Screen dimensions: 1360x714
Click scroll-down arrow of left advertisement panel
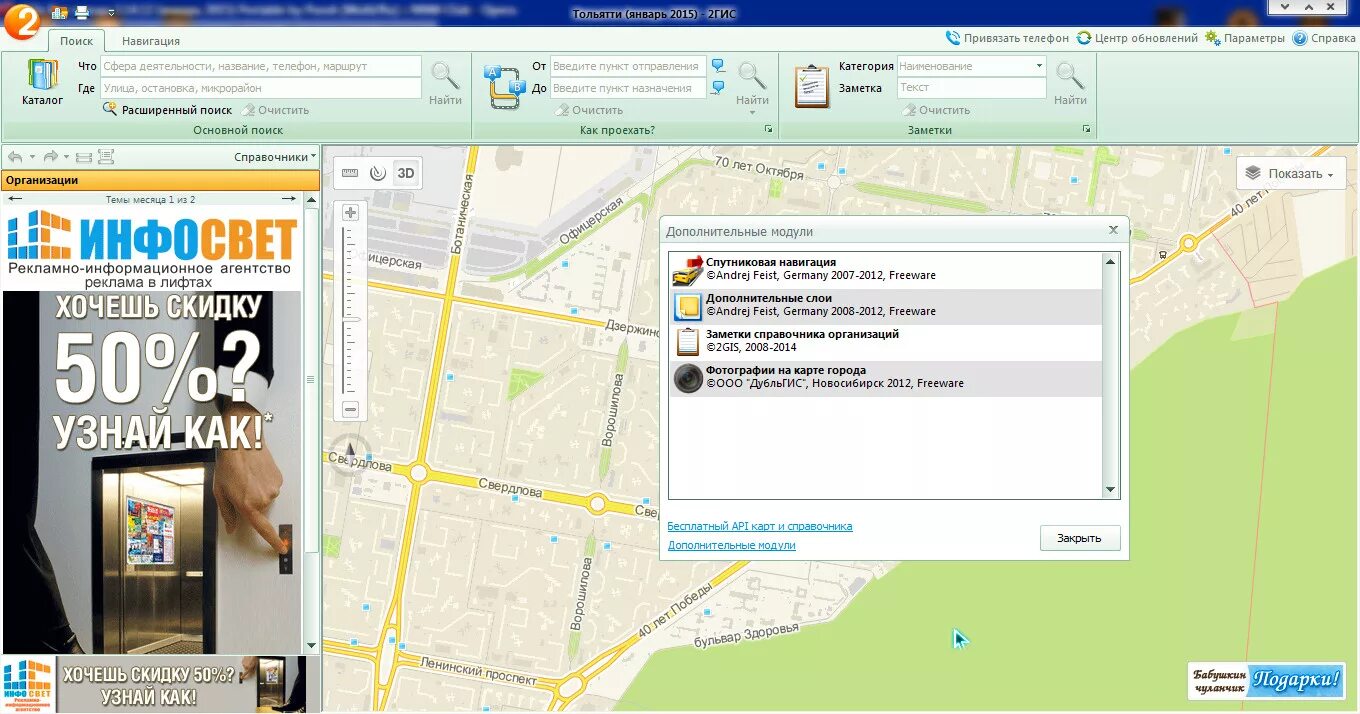[311, 646]
